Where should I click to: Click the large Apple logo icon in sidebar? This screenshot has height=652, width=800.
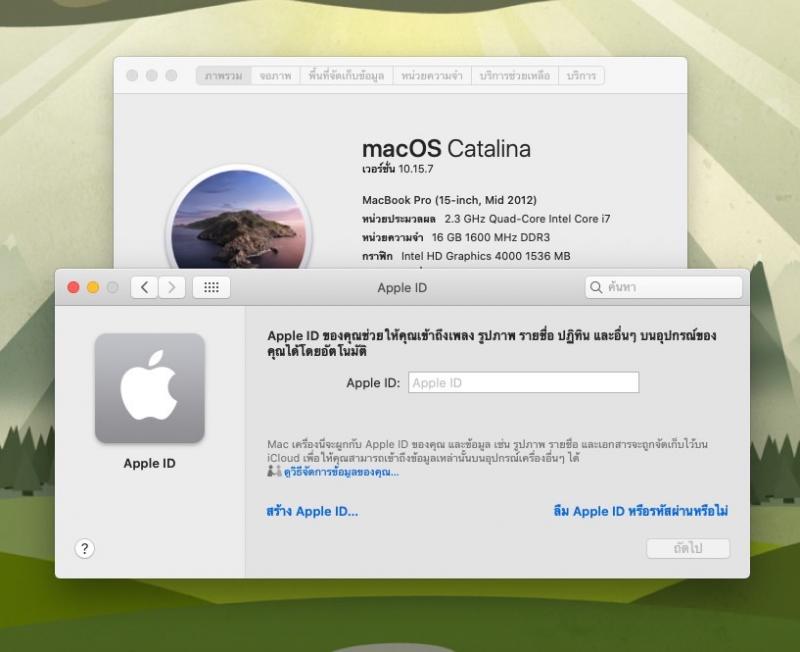[149, 388]
